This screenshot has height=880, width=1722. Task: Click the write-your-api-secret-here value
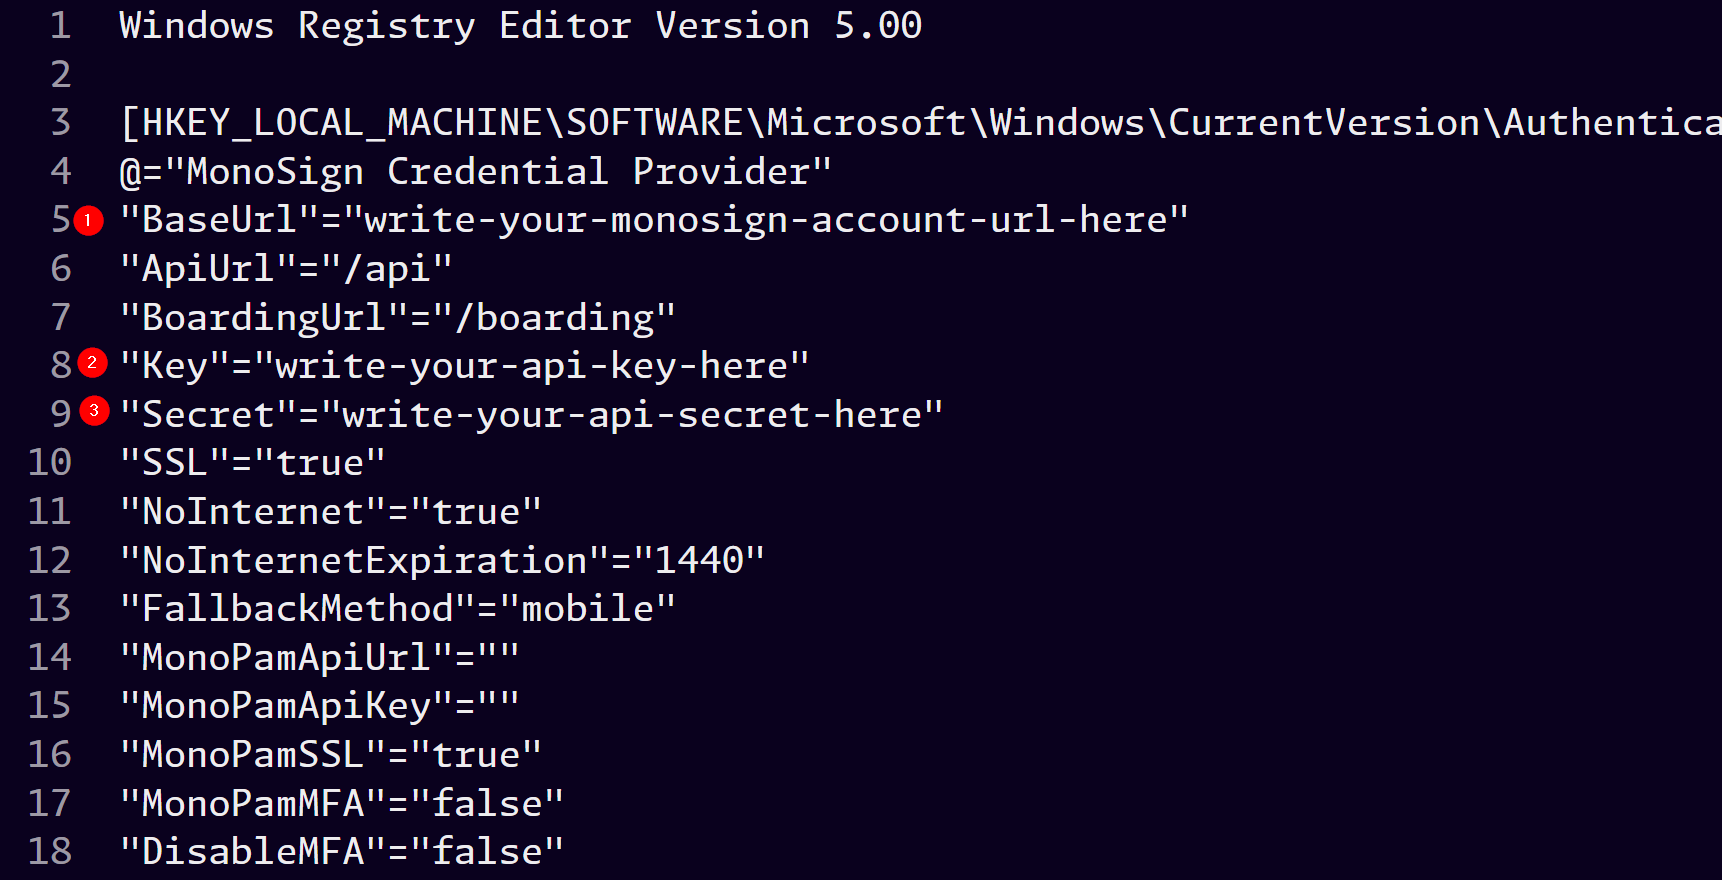pyautogui.click(x=632, y=415)
